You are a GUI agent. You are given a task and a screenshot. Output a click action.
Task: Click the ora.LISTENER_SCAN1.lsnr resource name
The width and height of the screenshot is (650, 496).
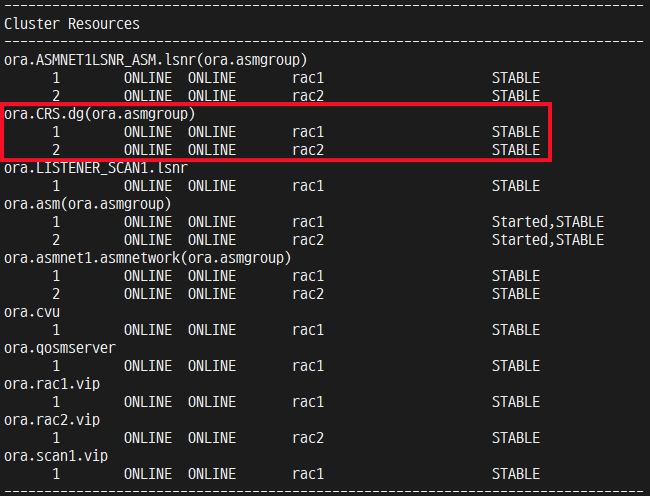tap(96, 168)
